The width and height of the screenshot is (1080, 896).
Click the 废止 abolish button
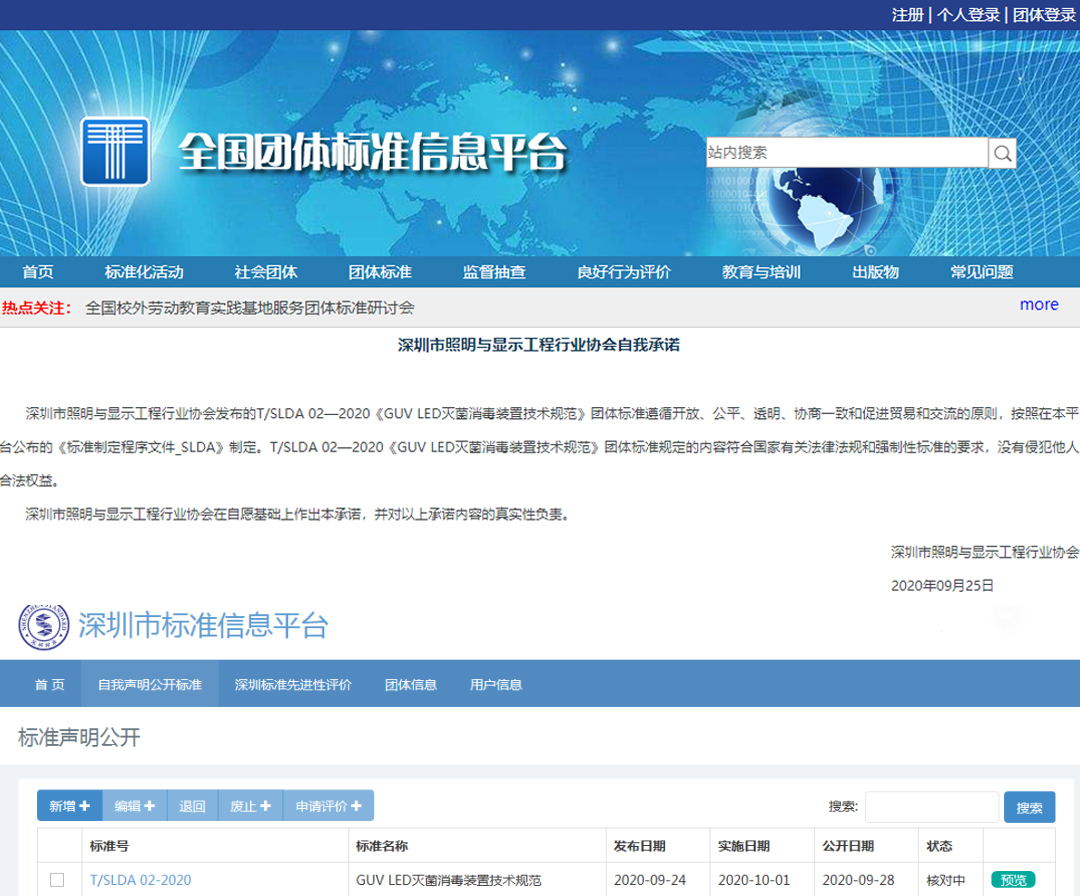[x=250, y=806]
